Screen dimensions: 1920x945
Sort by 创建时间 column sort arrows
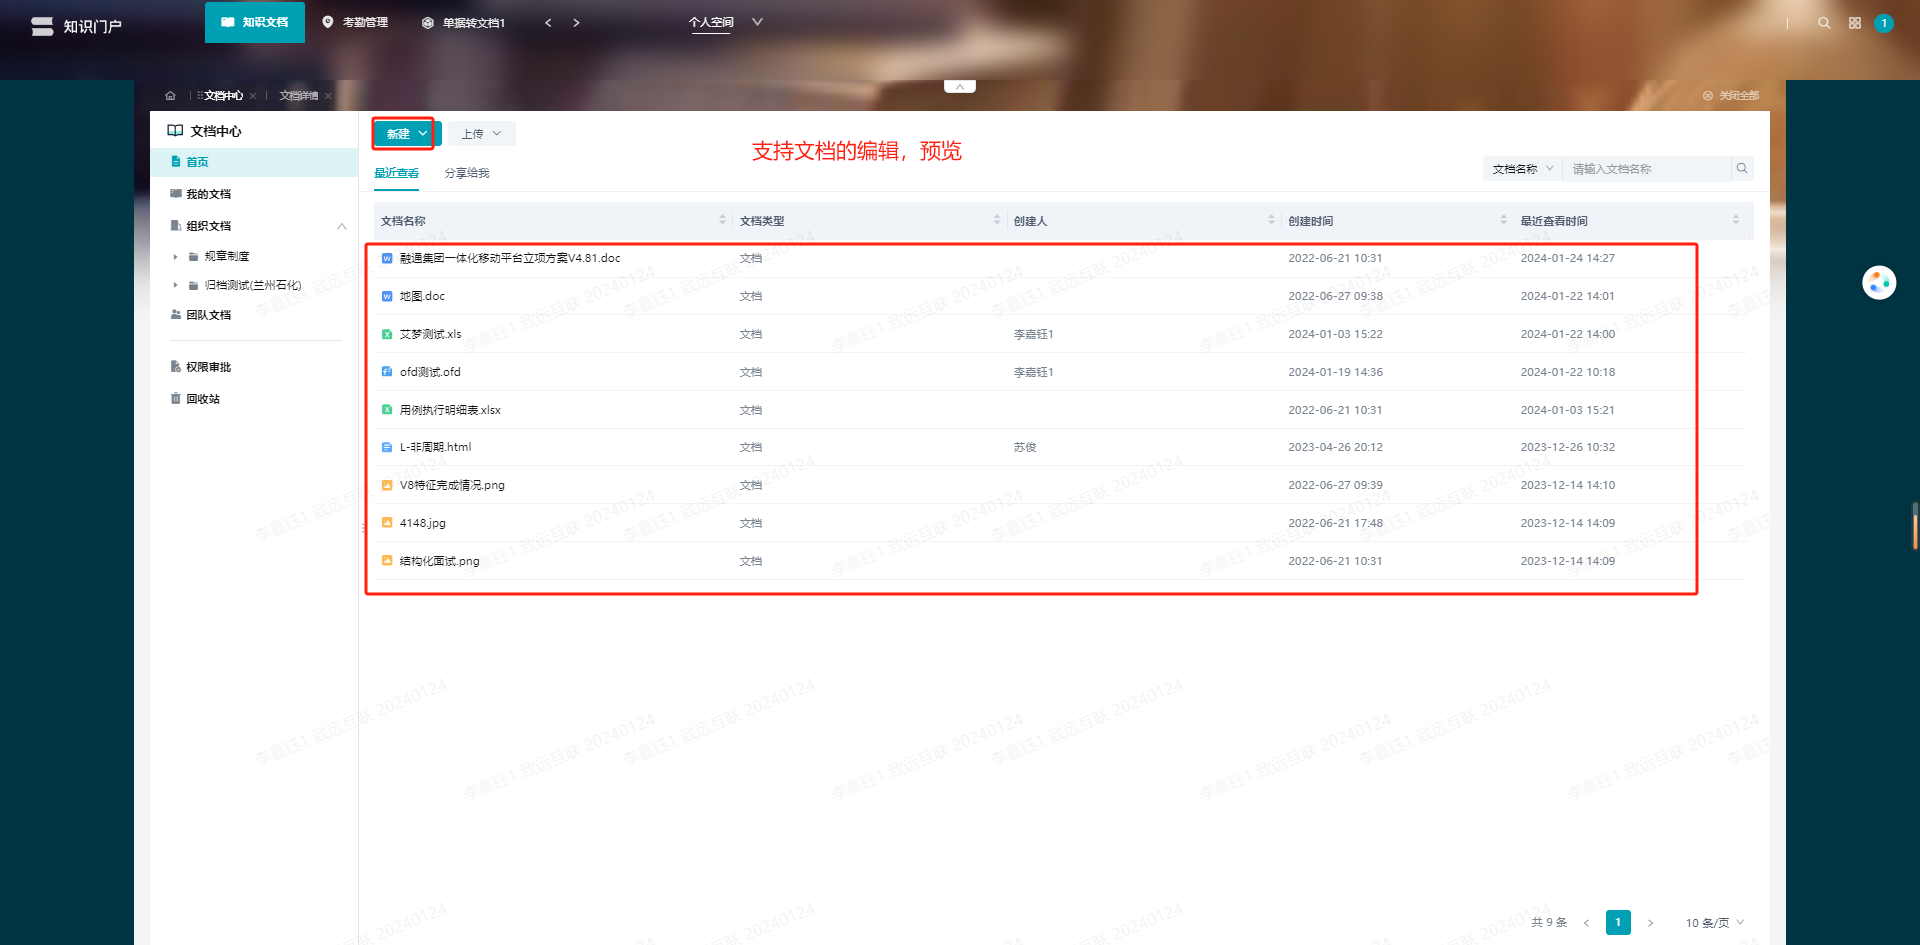1503,220
